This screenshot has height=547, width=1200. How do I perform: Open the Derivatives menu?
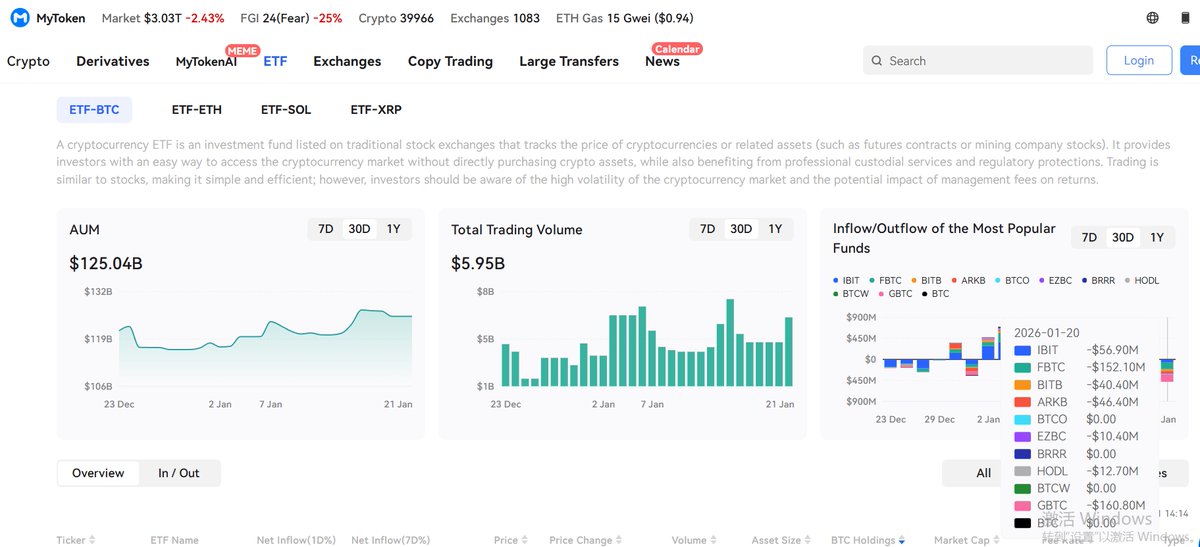pos(113,61)
